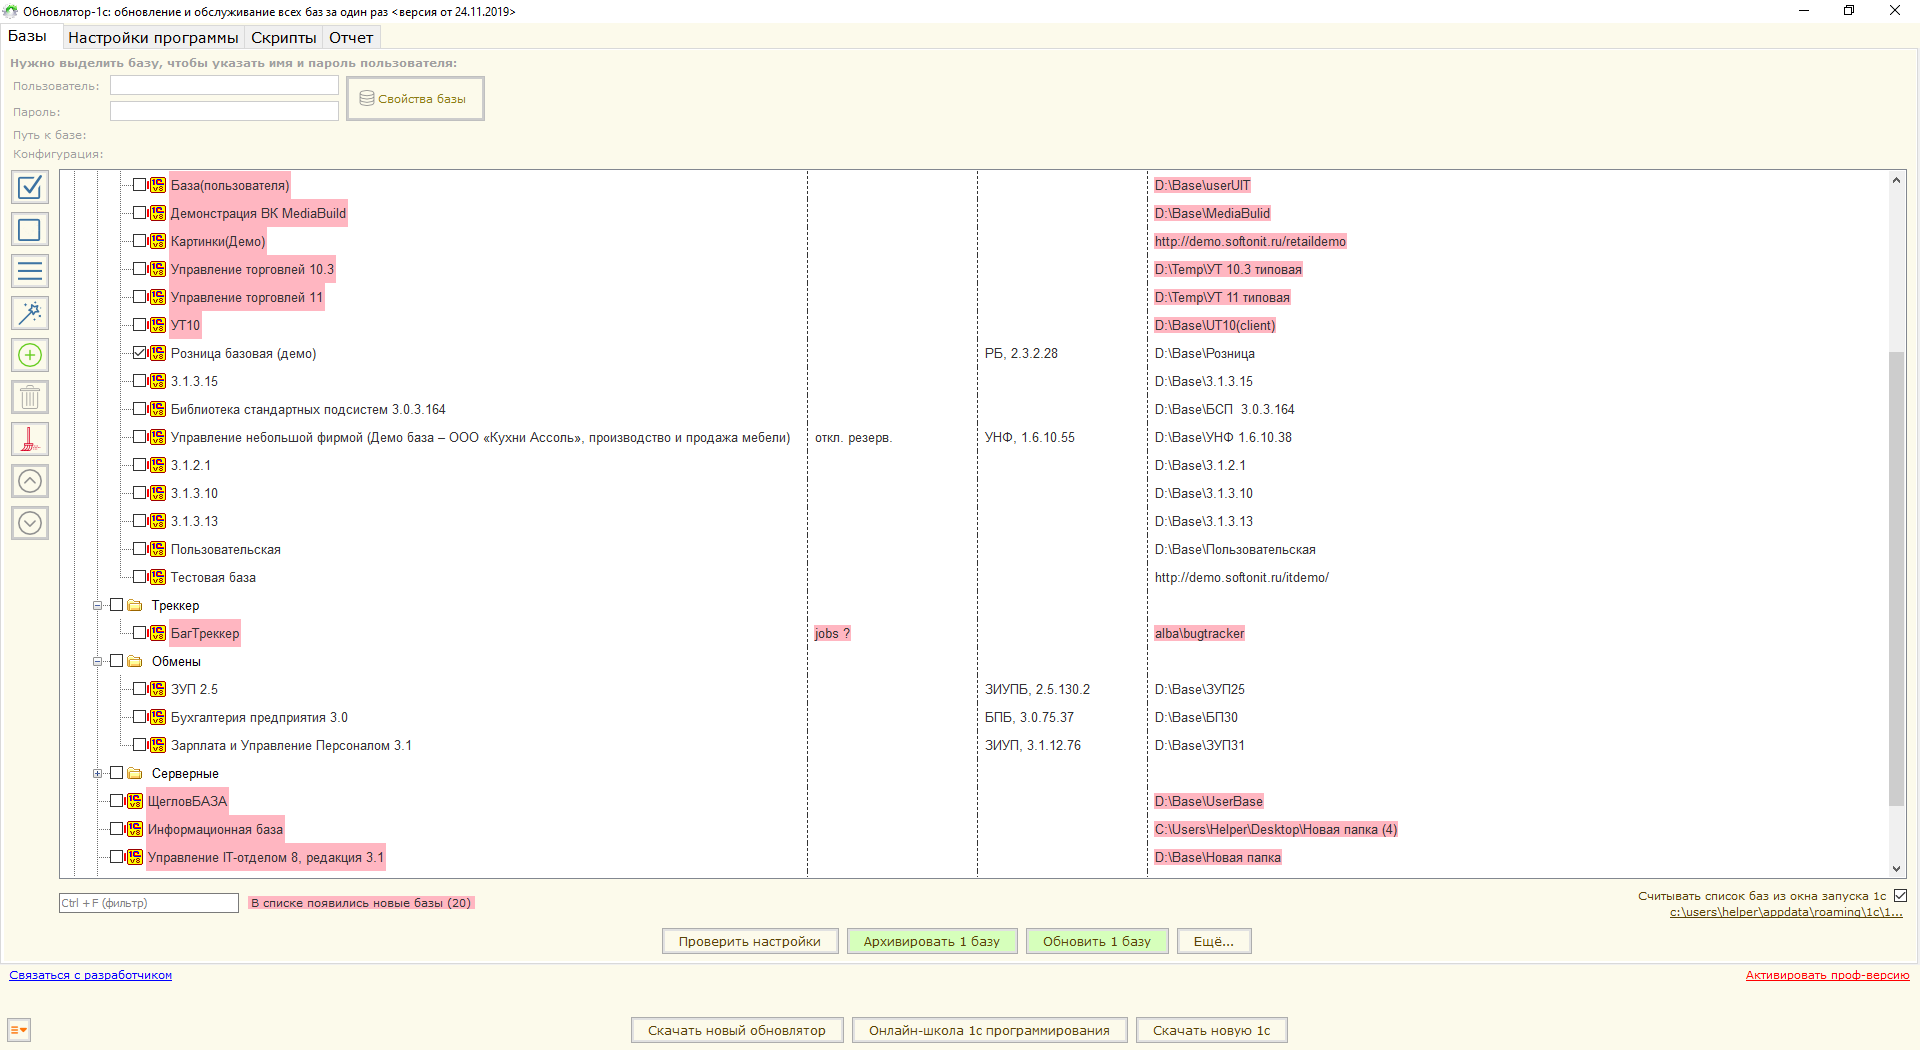
Task: Expand the Серверные folder node
Action: tap(98, 773)
